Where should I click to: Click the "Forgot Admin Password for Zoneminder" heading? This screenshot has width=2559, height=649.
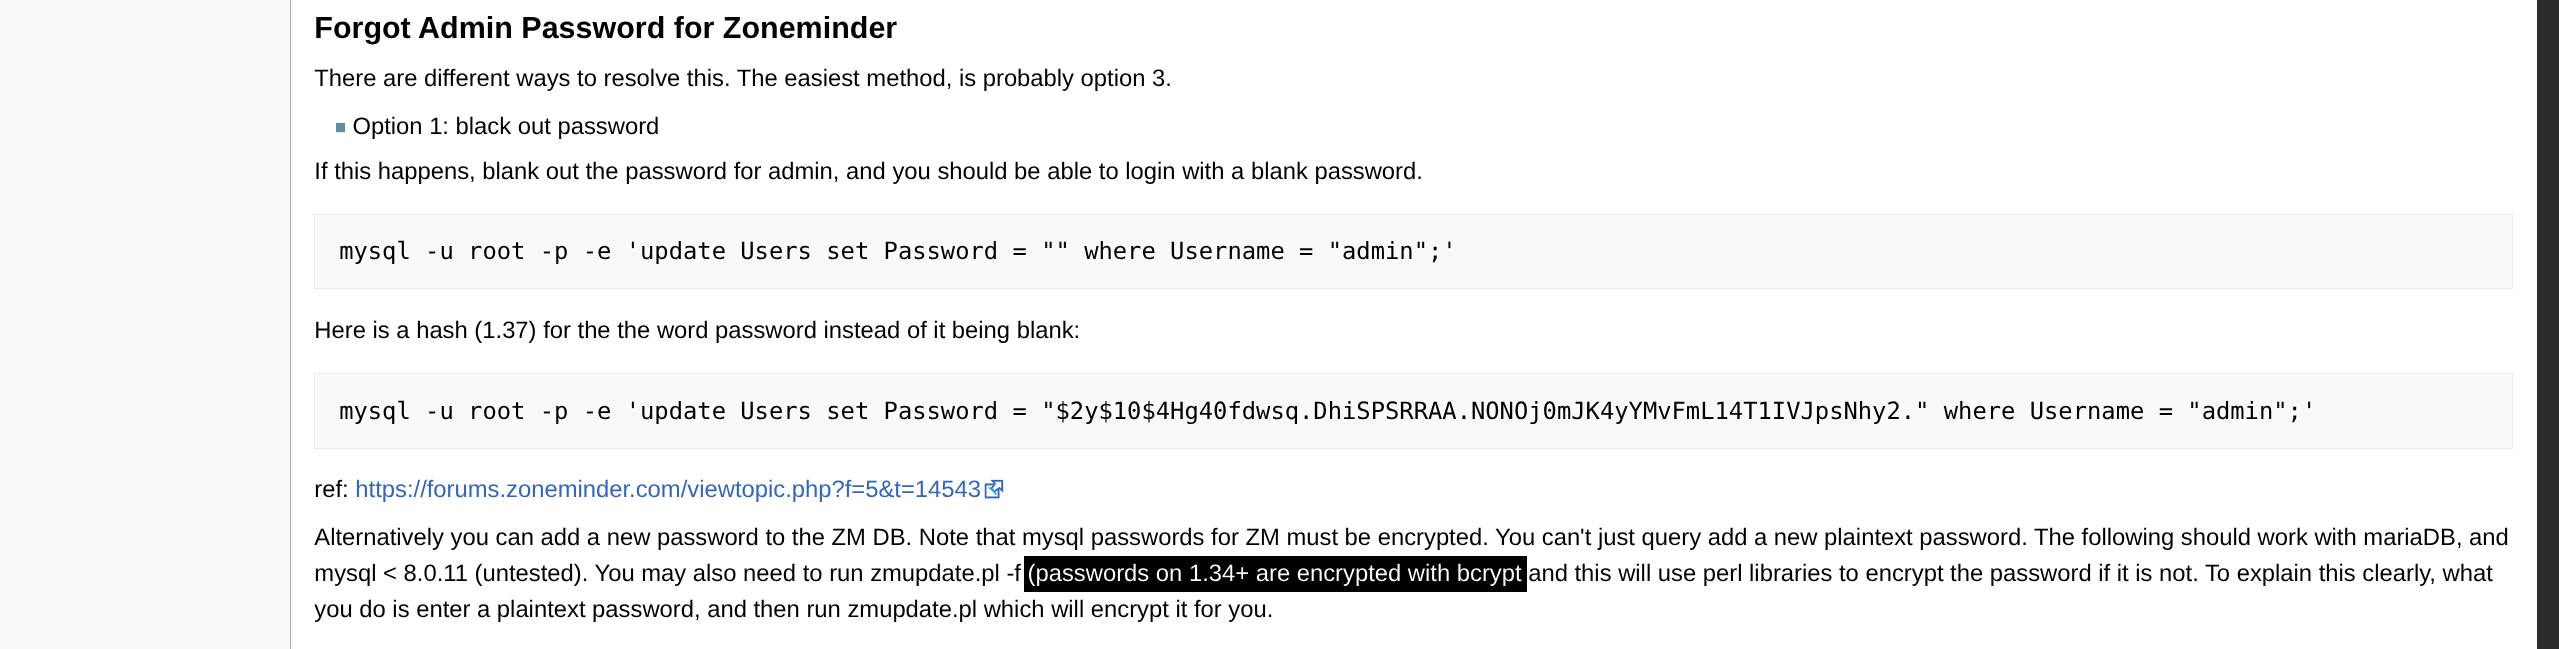click(605, 28)
